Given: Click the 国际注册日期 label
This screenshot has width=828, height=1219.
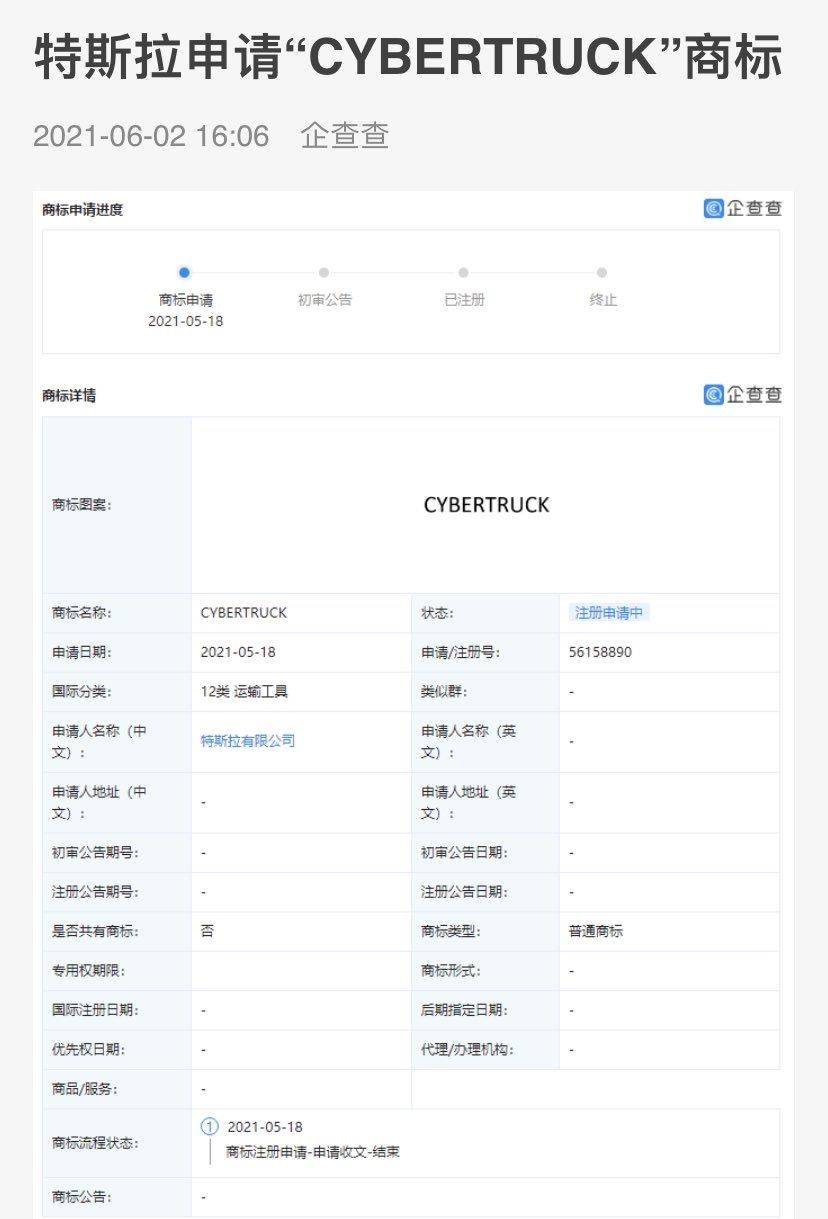Looking at the screenshot, I should coord(95,1011).
